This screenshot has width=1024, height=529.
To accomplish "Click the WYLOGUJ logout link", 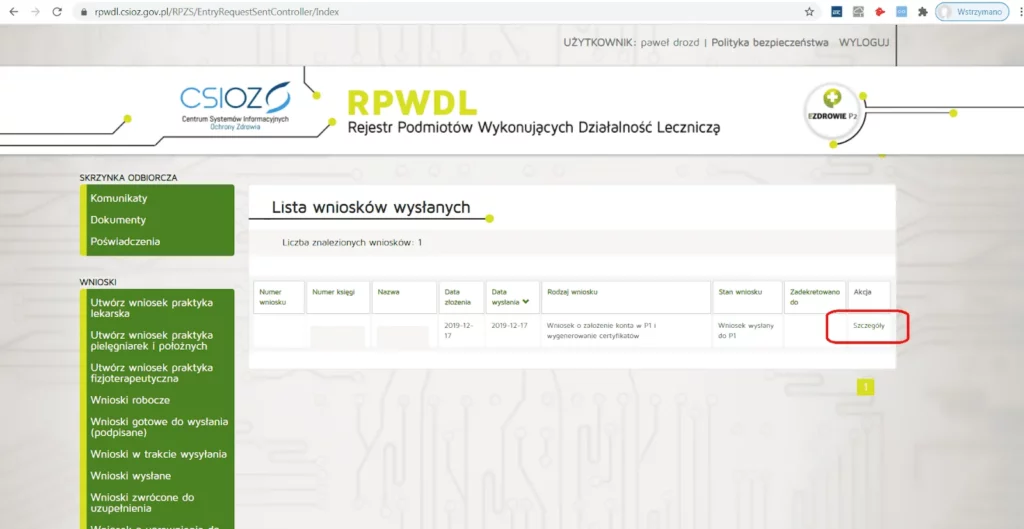I will tap(863, 43).
